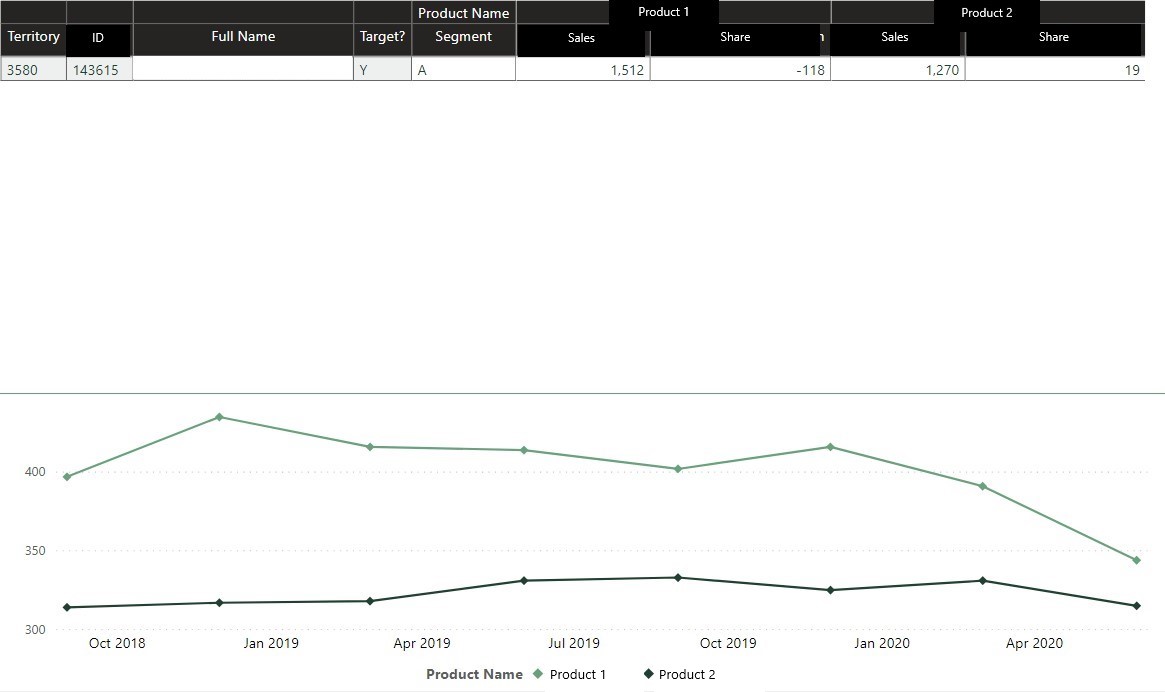Click the Oct 2018 axis label
This screenshot has width=1165, height=692.
tap(117, 643)
